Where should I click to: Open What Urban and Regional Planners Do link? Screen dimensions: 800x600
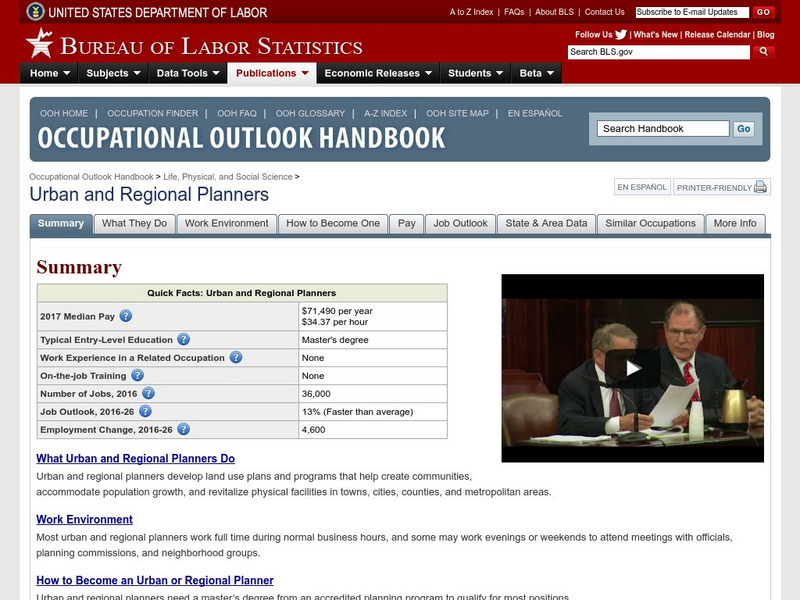click(x=135, y=458)
